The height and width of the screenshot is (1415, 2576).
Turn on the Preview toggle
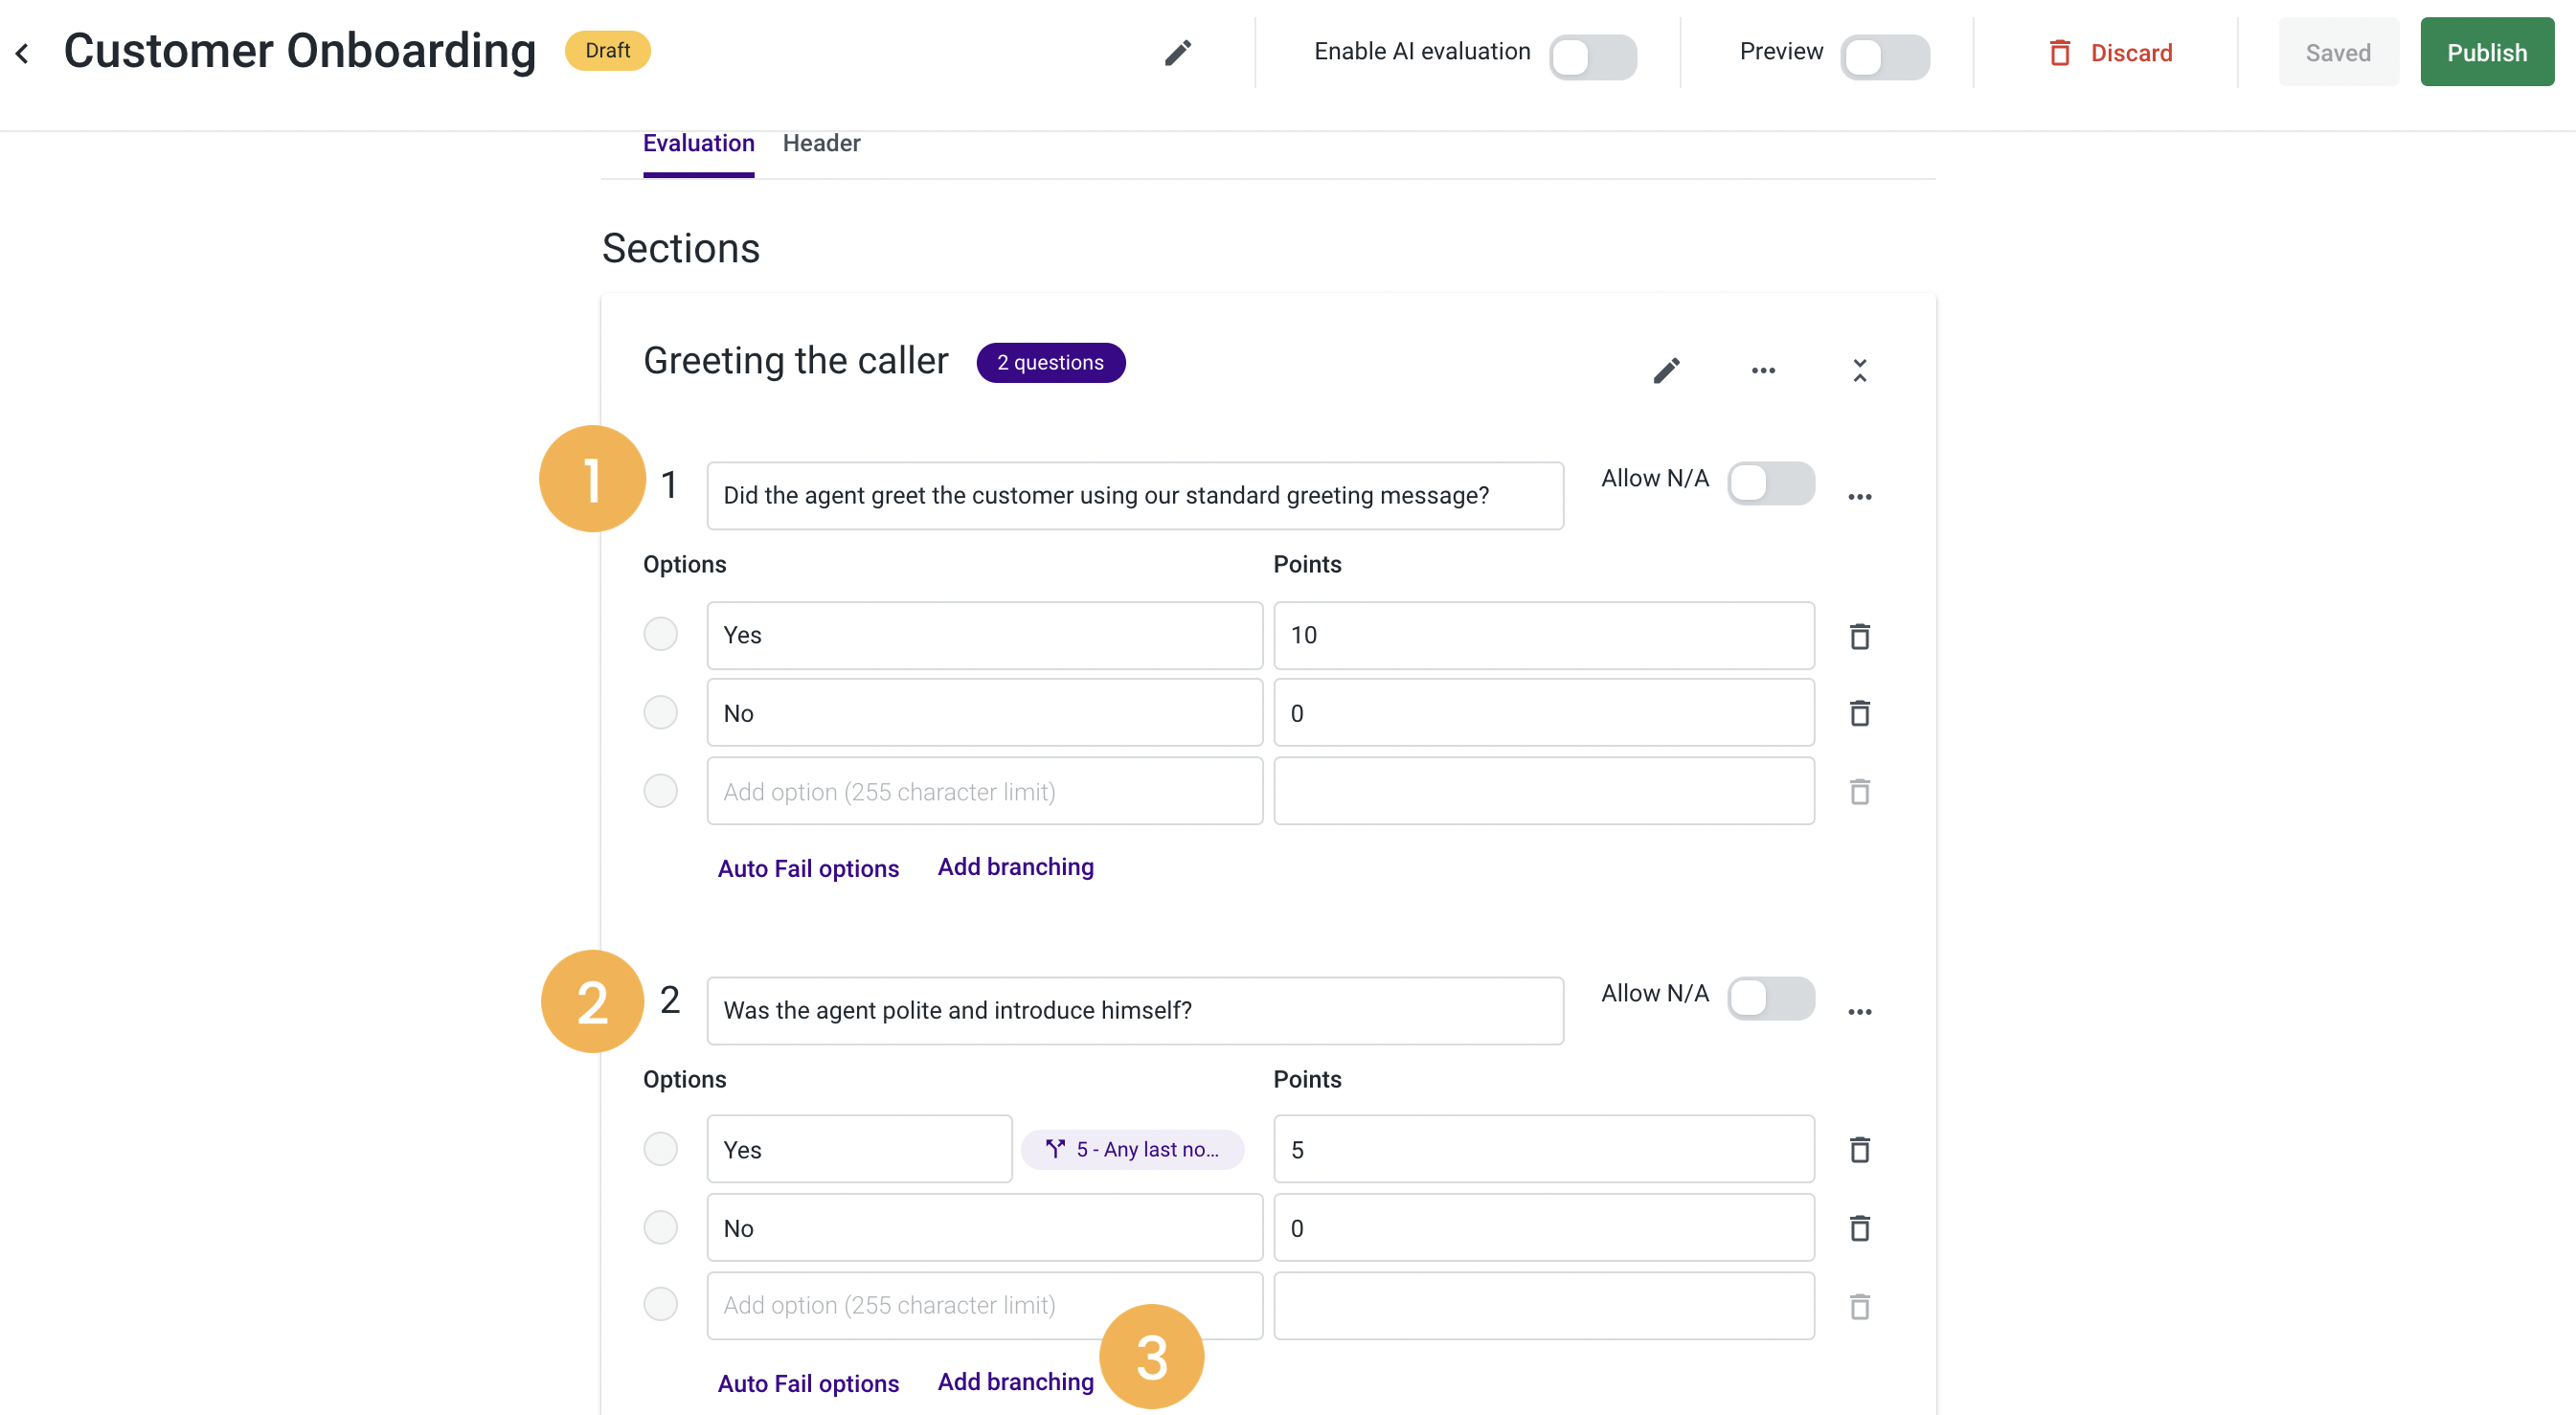tap(1884, 57)
